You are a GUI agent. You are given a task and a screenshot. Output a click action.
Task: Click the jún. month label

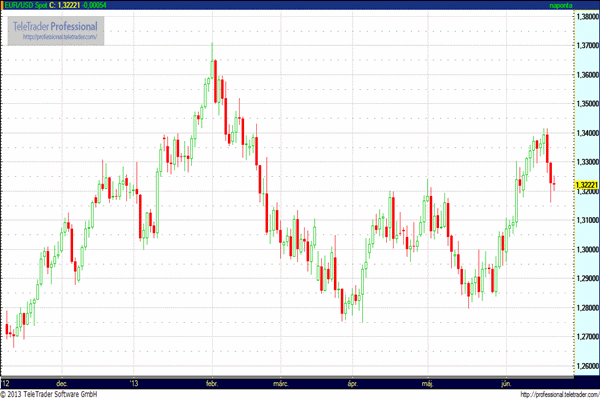503,383
